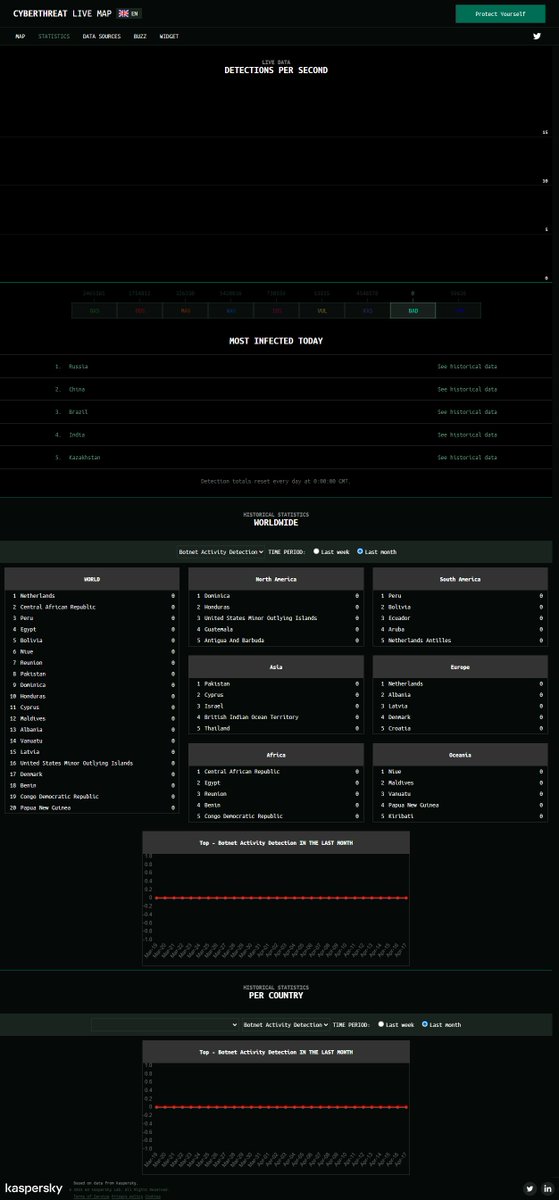
Task: Click Netherlands Antilles row
Action: [460, 640]
